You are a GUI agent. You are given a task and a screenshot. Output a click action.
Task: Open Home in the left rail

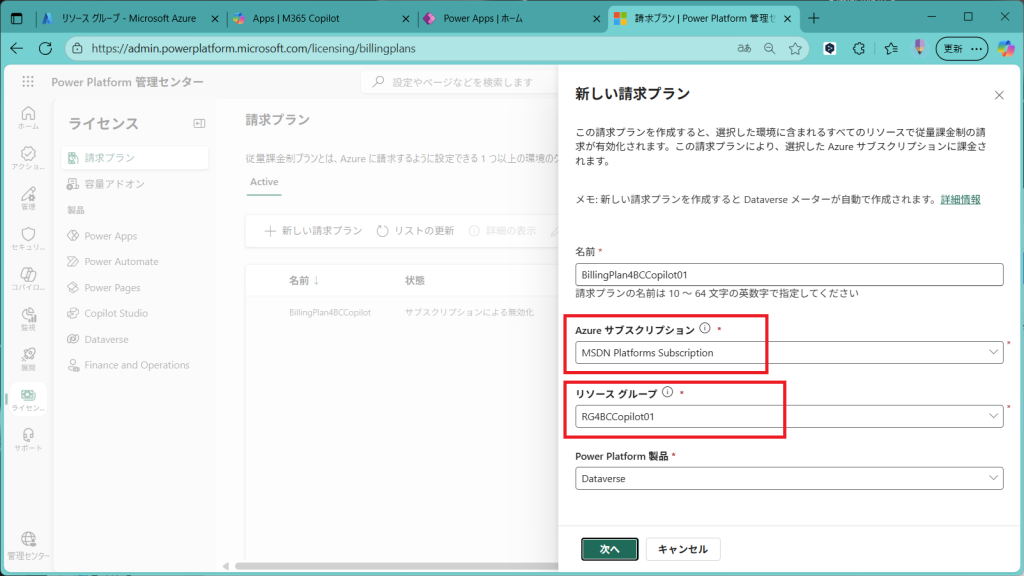[28, 117]
